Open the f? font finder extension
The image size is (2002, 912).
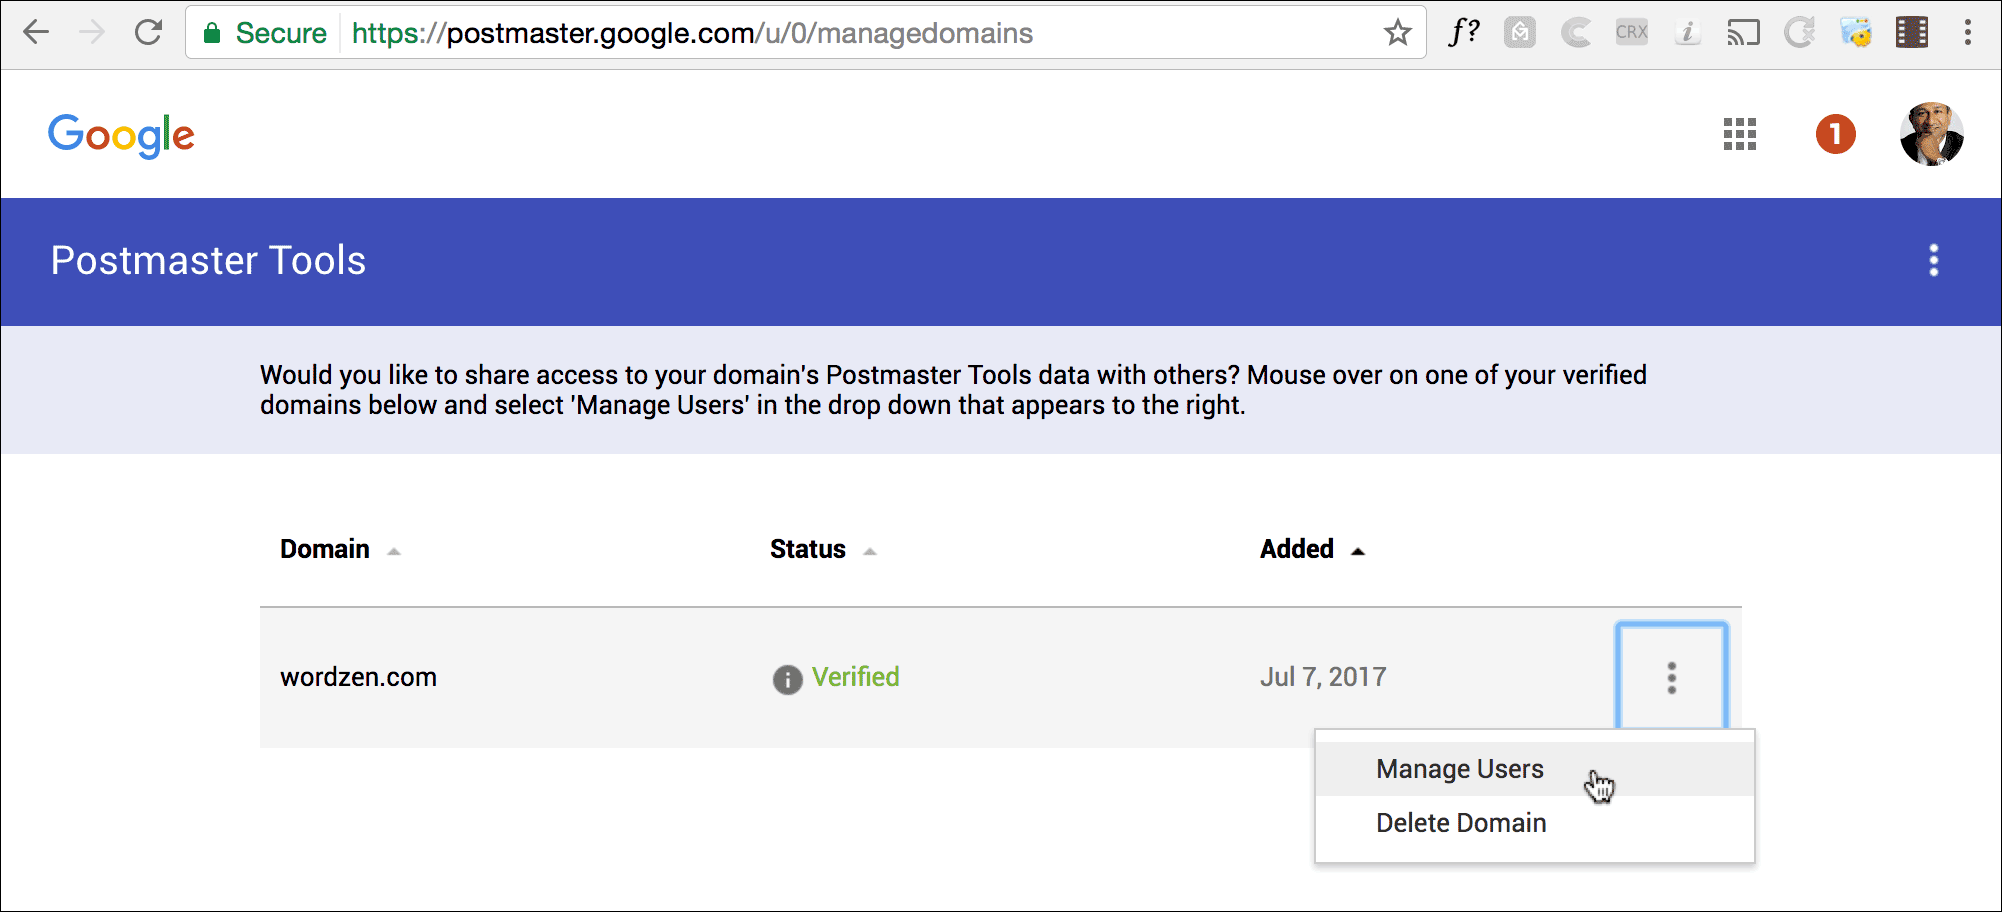(x=1464, y=32)
